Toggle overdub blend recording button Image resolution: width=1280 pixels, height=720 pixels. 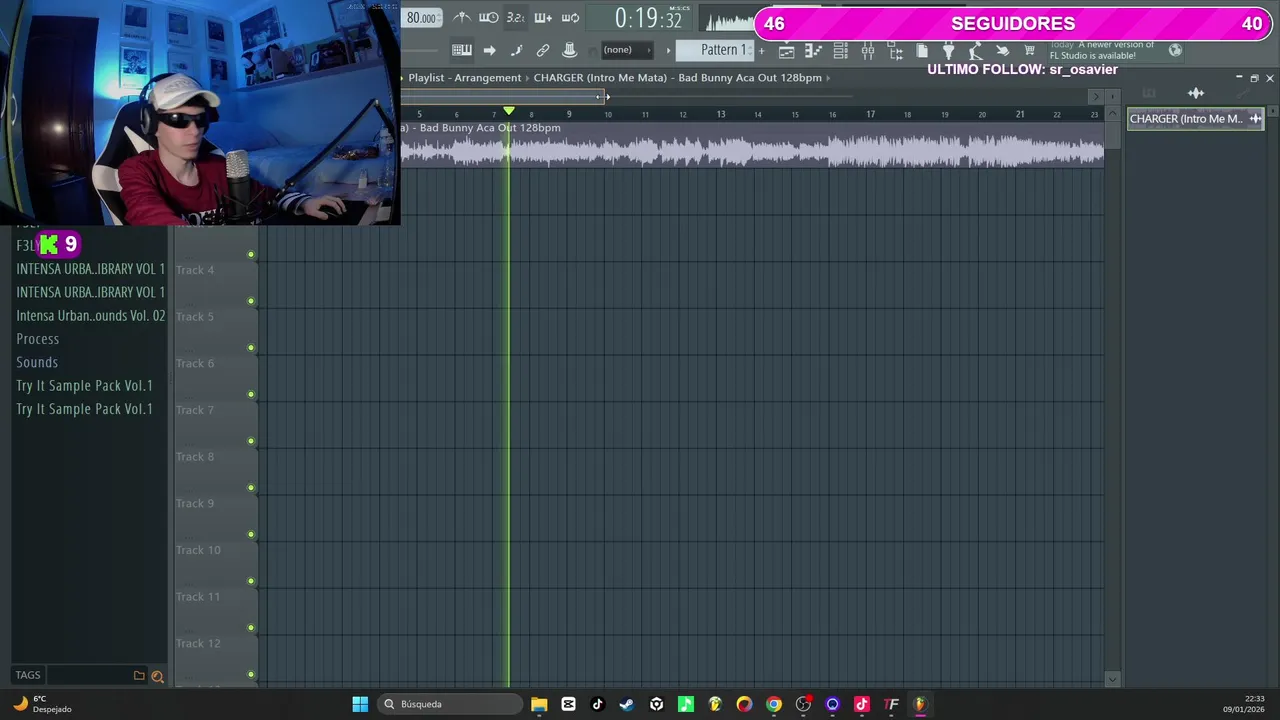(x=543, y=18)
